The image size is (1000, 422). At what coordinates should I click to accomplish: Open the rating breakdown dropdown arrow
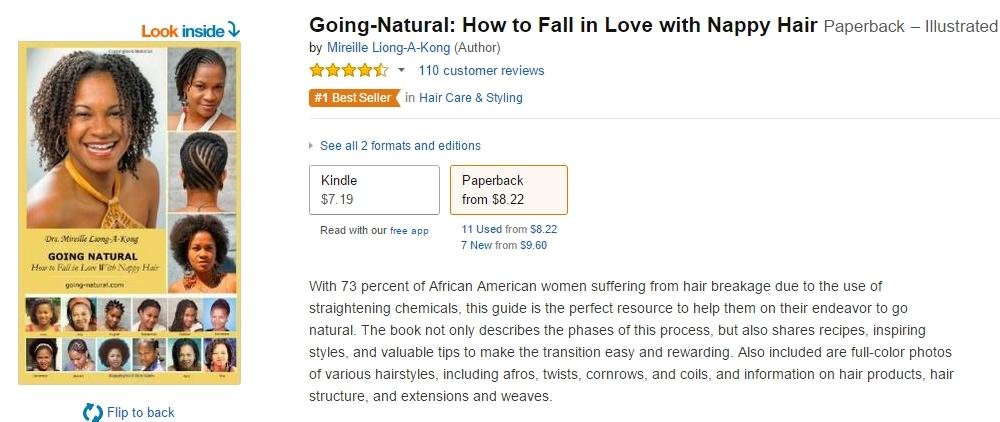(401, 71)
